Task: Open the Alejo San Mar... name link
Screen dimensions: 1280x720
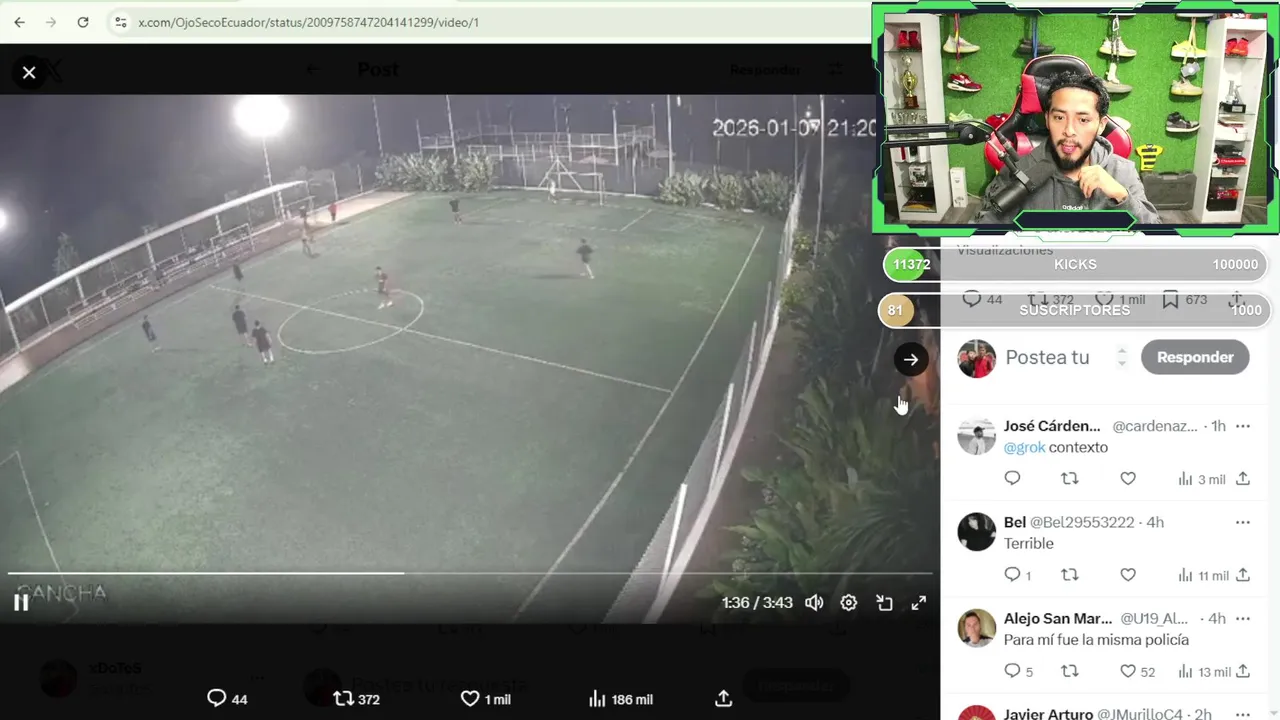Action: pyautogui.click(x=1058, y=618)
